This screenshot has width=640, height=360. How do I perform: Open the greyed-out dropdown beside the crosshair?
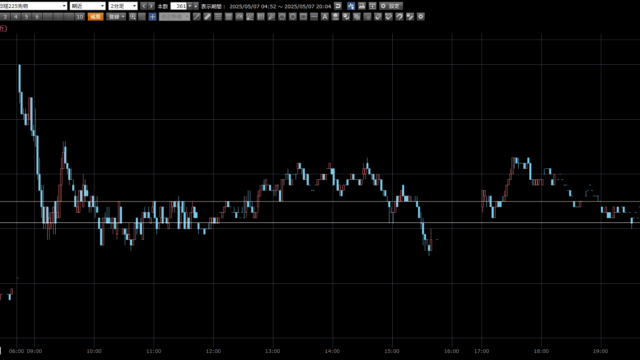pyautogui.click(x=174, y=17)
